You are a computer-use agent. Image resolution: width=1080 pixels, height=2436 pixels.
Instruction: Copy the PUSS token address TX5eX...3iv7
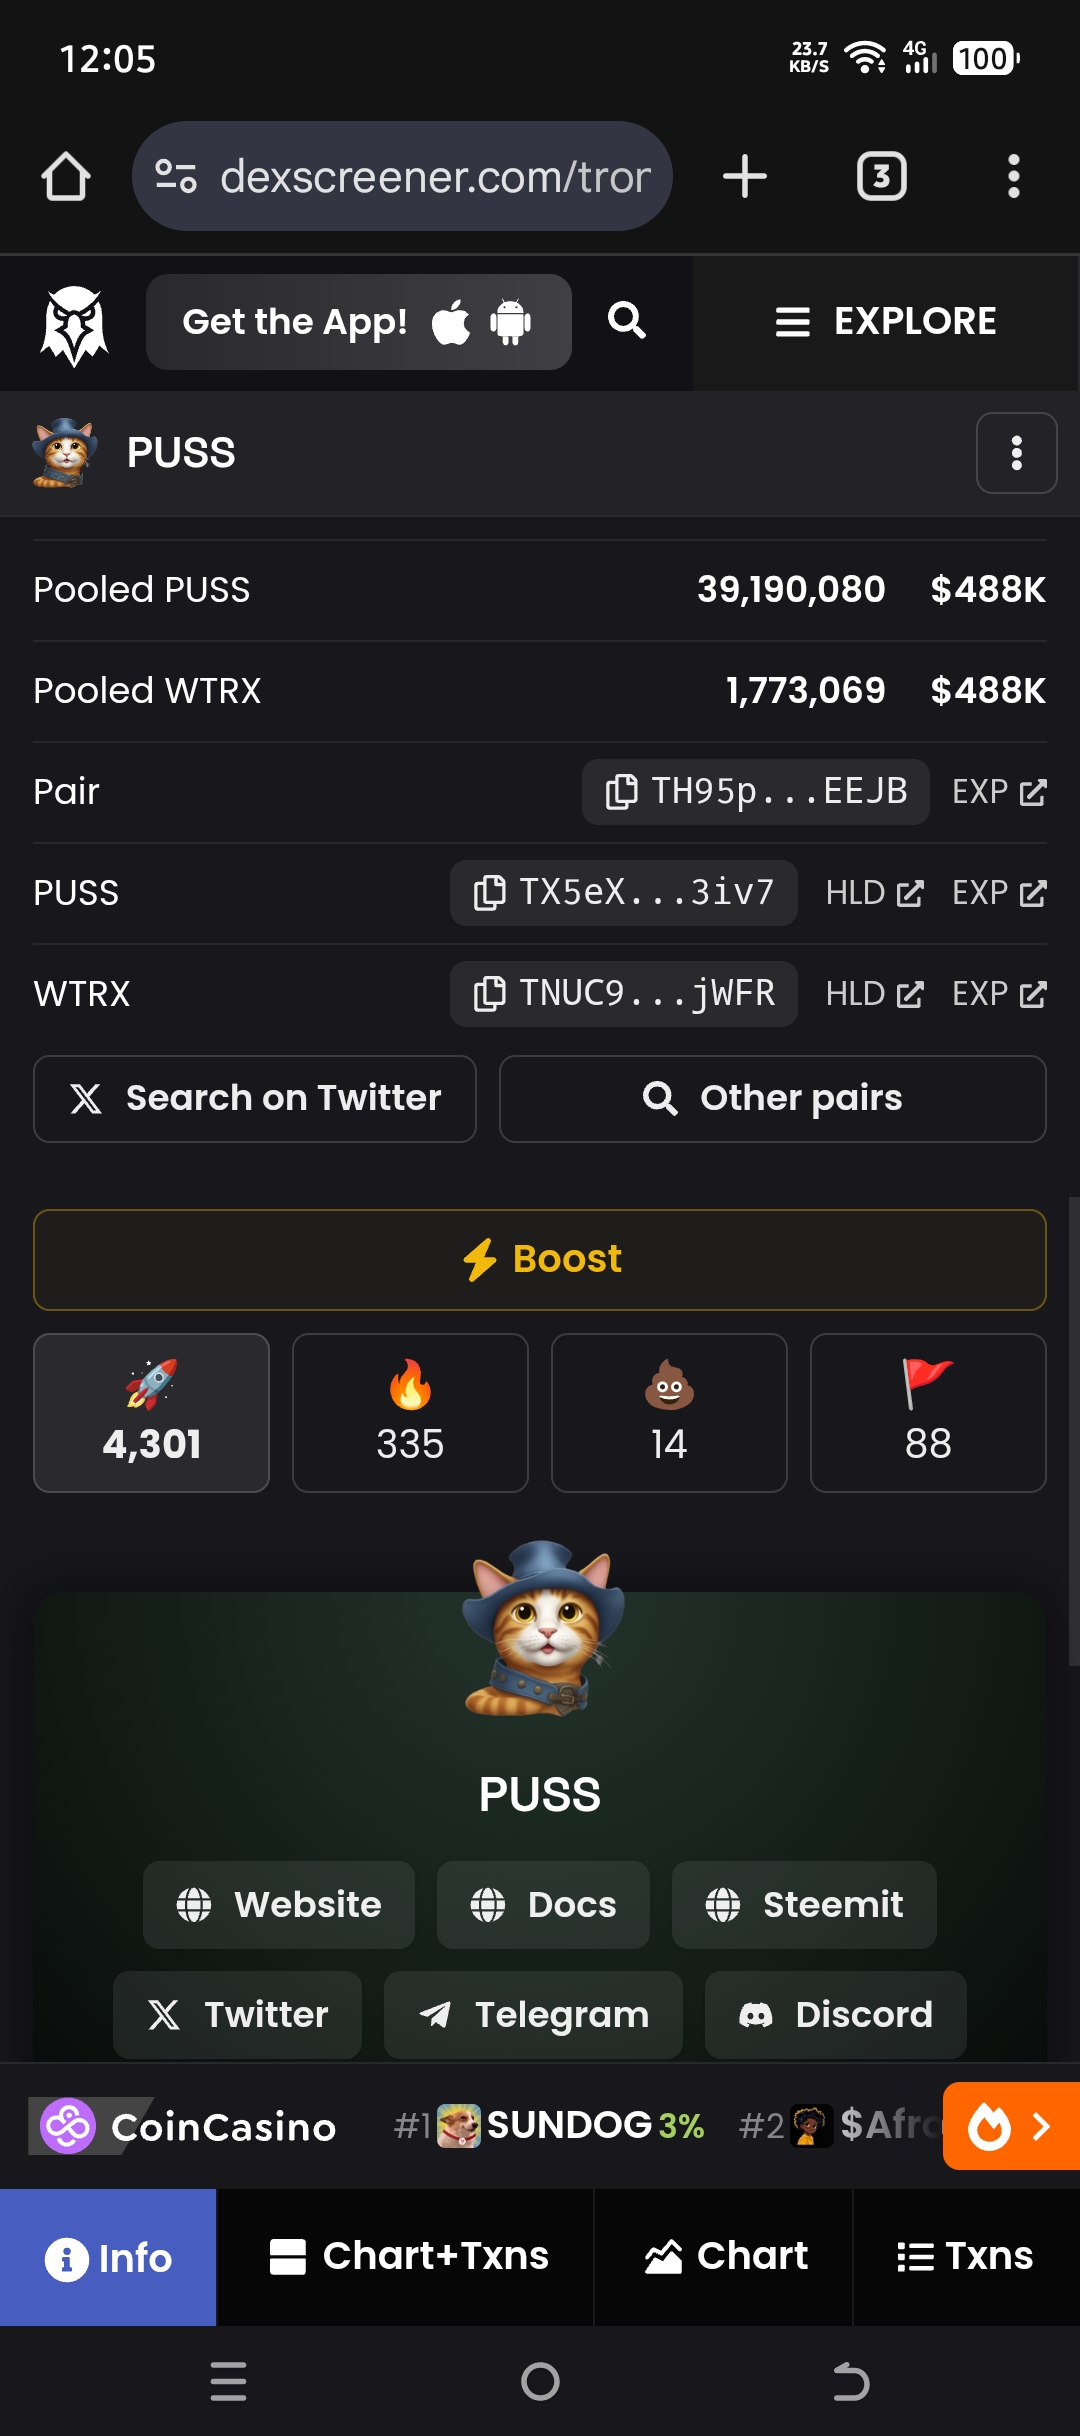pyautogui.click(x=624, y=893)
